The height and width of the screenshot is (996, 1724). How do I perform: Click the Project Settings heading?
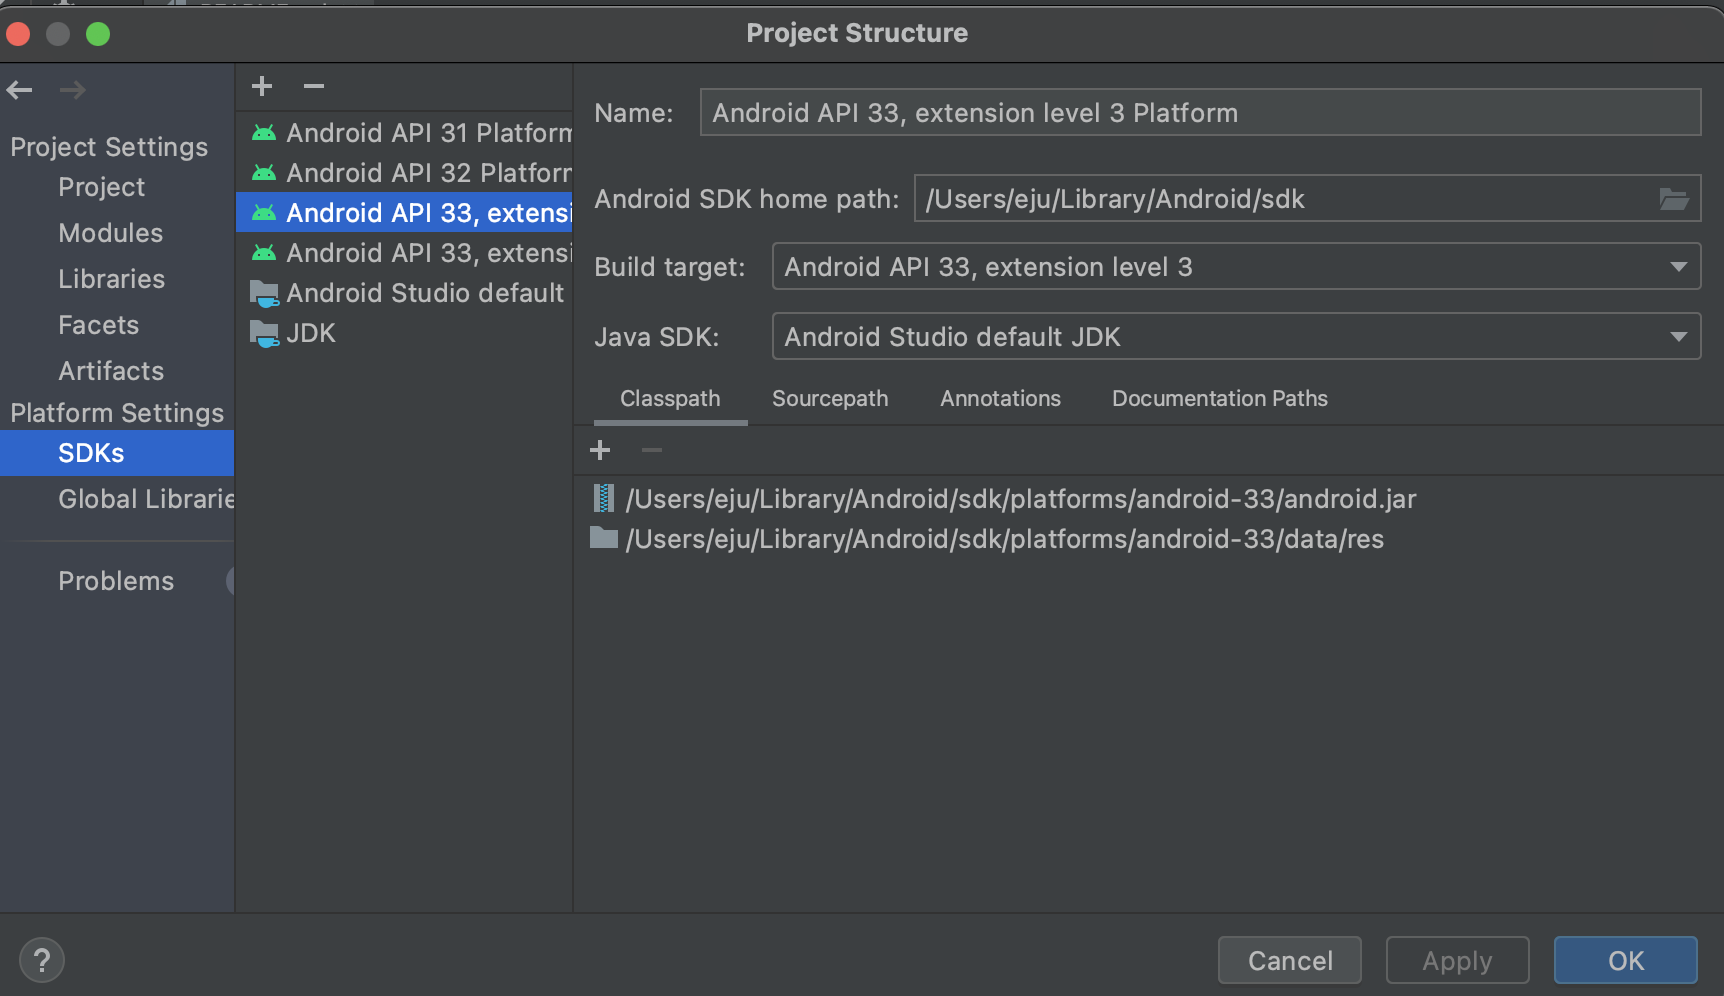(109, 147)
